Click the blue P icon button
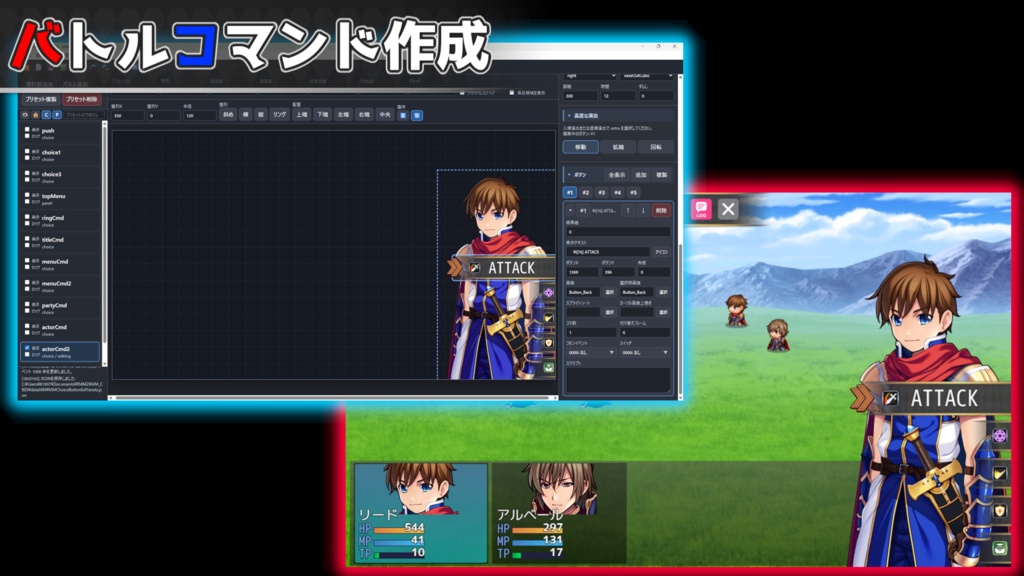The height and width of the screenshot is (576, 1024). point(57,115)
